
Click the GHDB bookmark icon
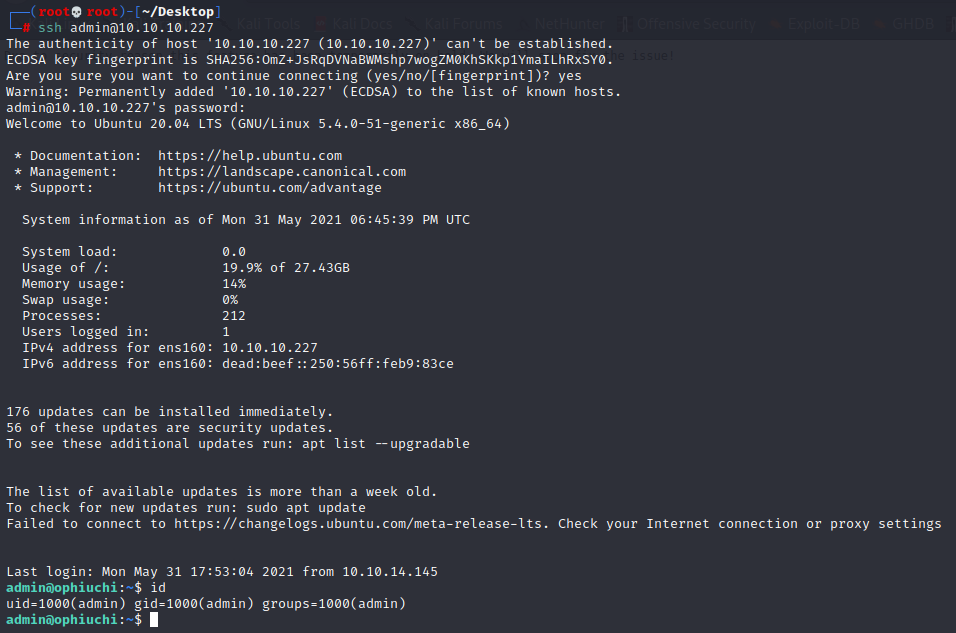(x=880, y=24)
